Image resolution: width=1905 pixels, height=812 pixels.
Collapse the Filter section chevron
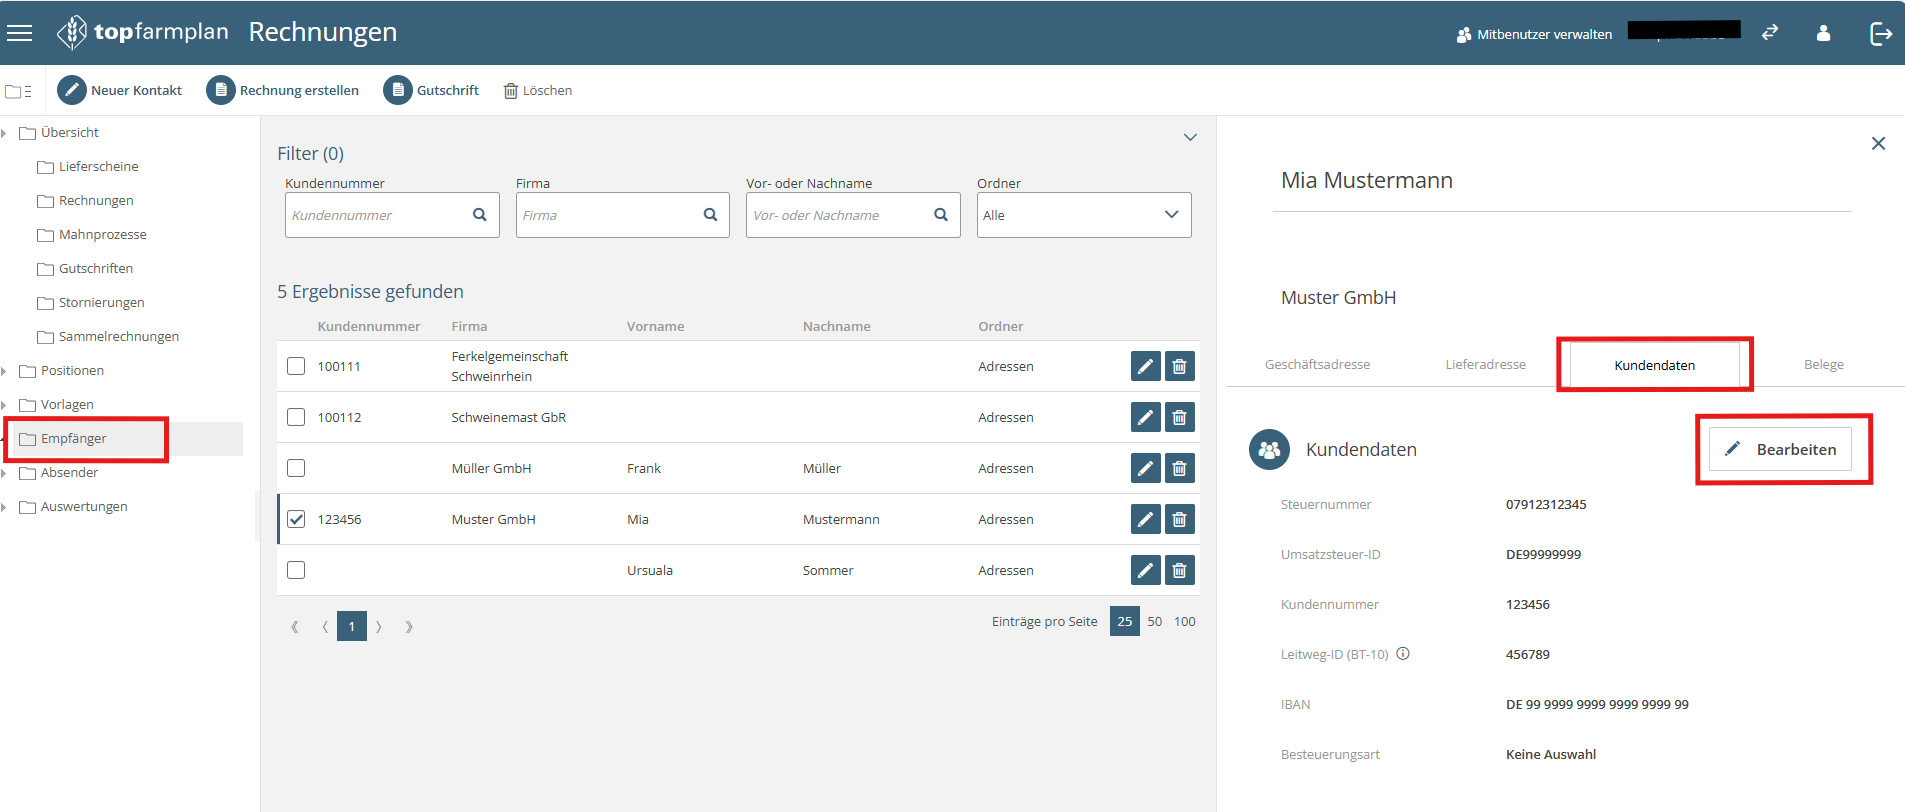pyautogui.click(x=1190, y=137)
